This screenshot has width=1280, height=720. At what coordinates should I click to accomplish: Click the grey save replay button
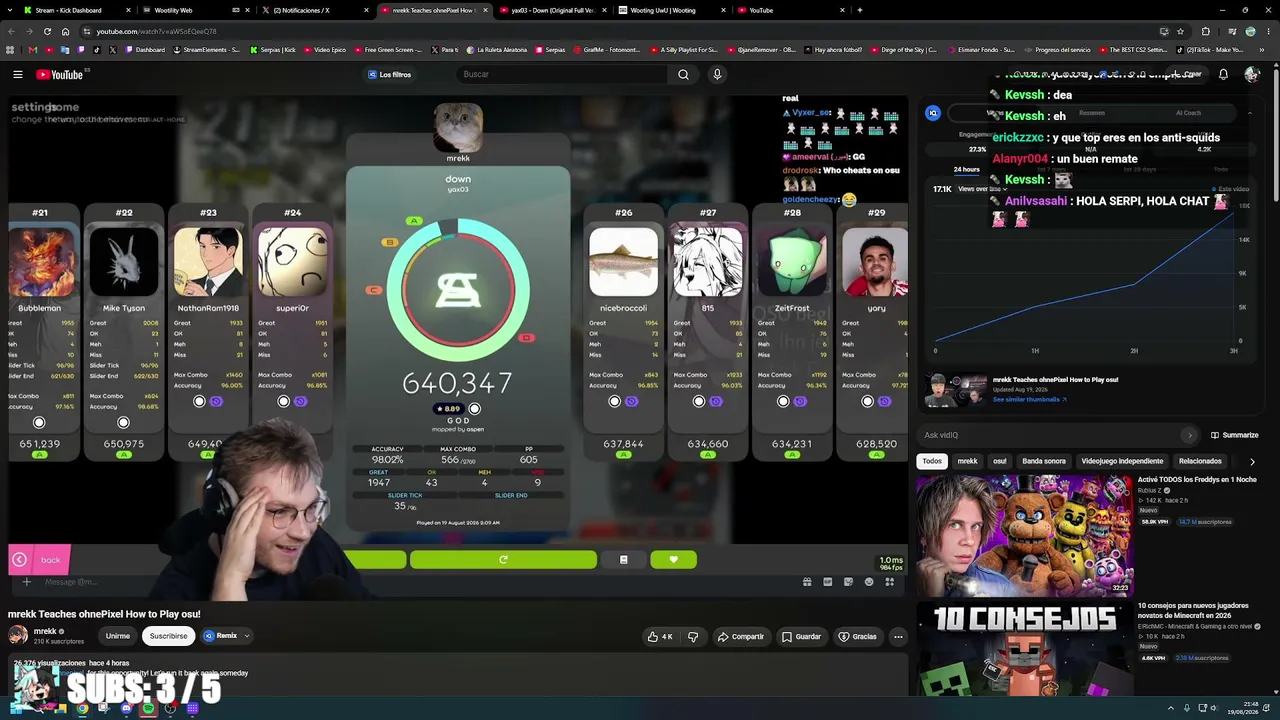(x=623, y=560)
